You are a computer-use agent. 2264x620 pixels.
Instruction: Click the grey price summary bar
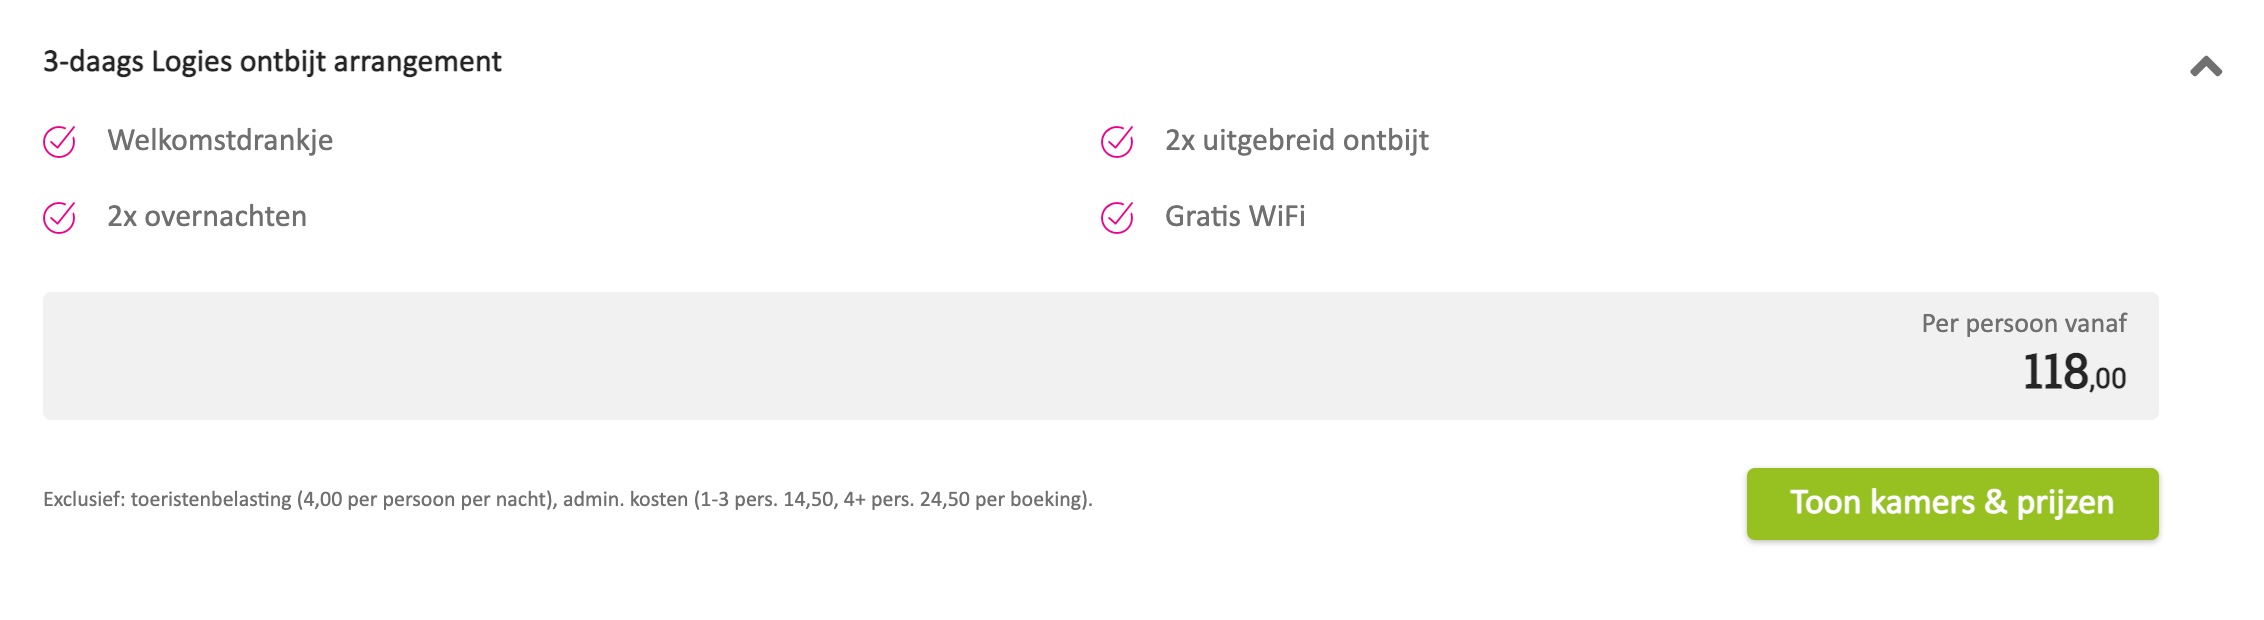point(1100,356)
